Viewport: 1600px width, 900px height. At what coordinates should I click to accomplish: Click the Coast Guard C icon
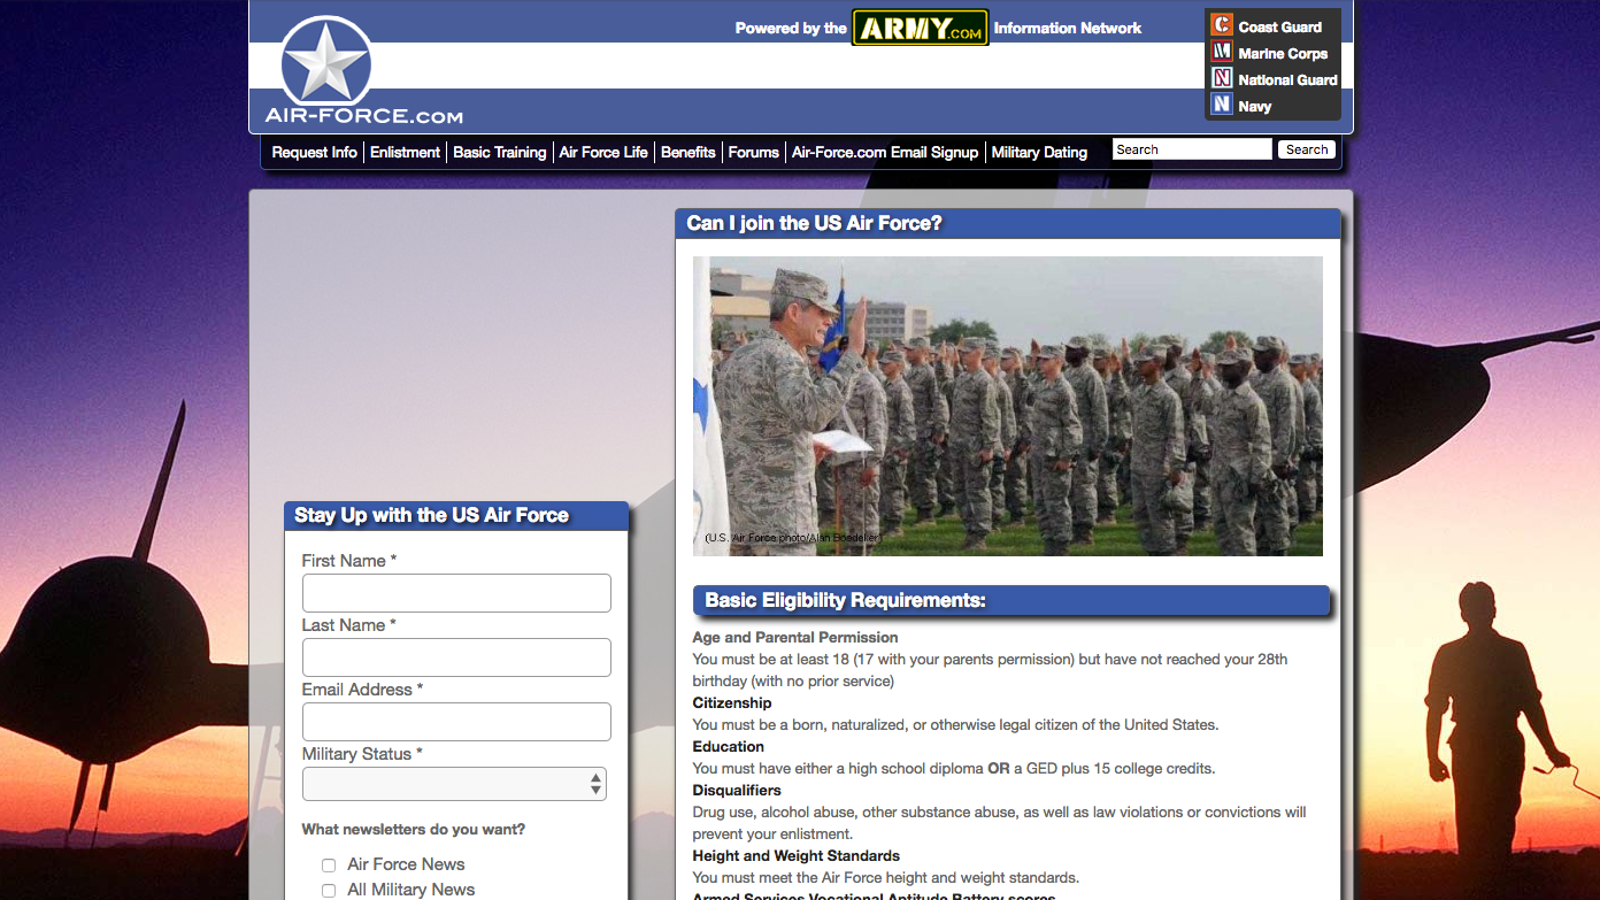click(1222, 25)
